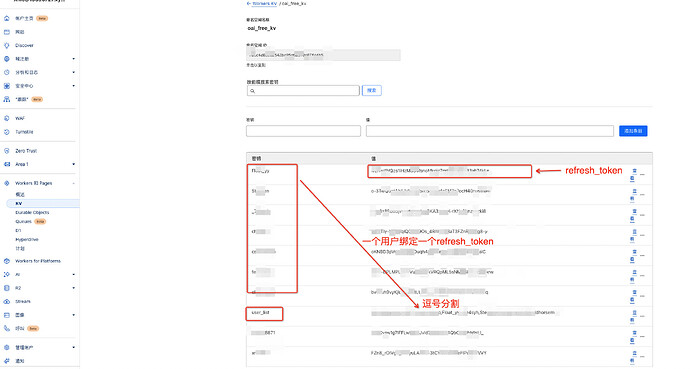Expand the R2 menu arrow
This screenshot has height=369, width=690.
73,288
